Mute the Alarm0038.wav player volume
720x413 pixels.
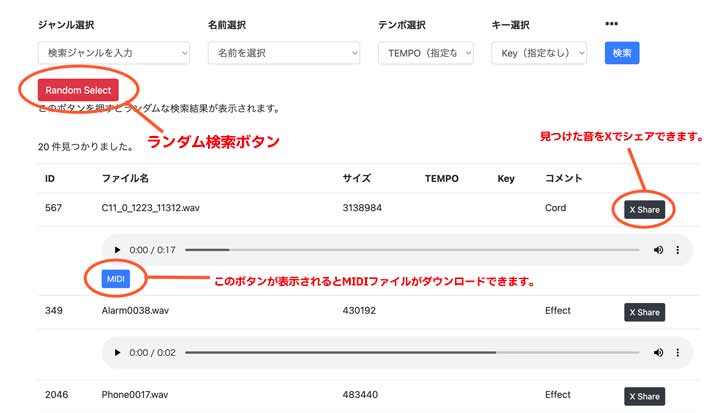pos(658,352)
